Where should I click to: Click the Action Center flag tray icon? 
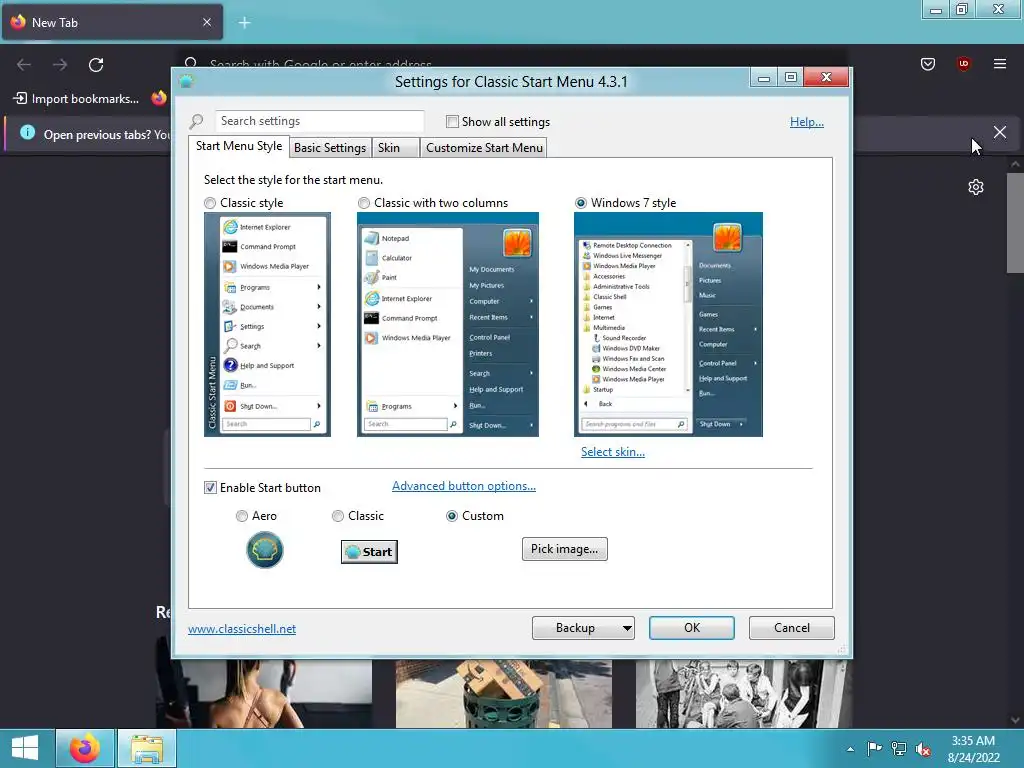[x=874, y=748]
